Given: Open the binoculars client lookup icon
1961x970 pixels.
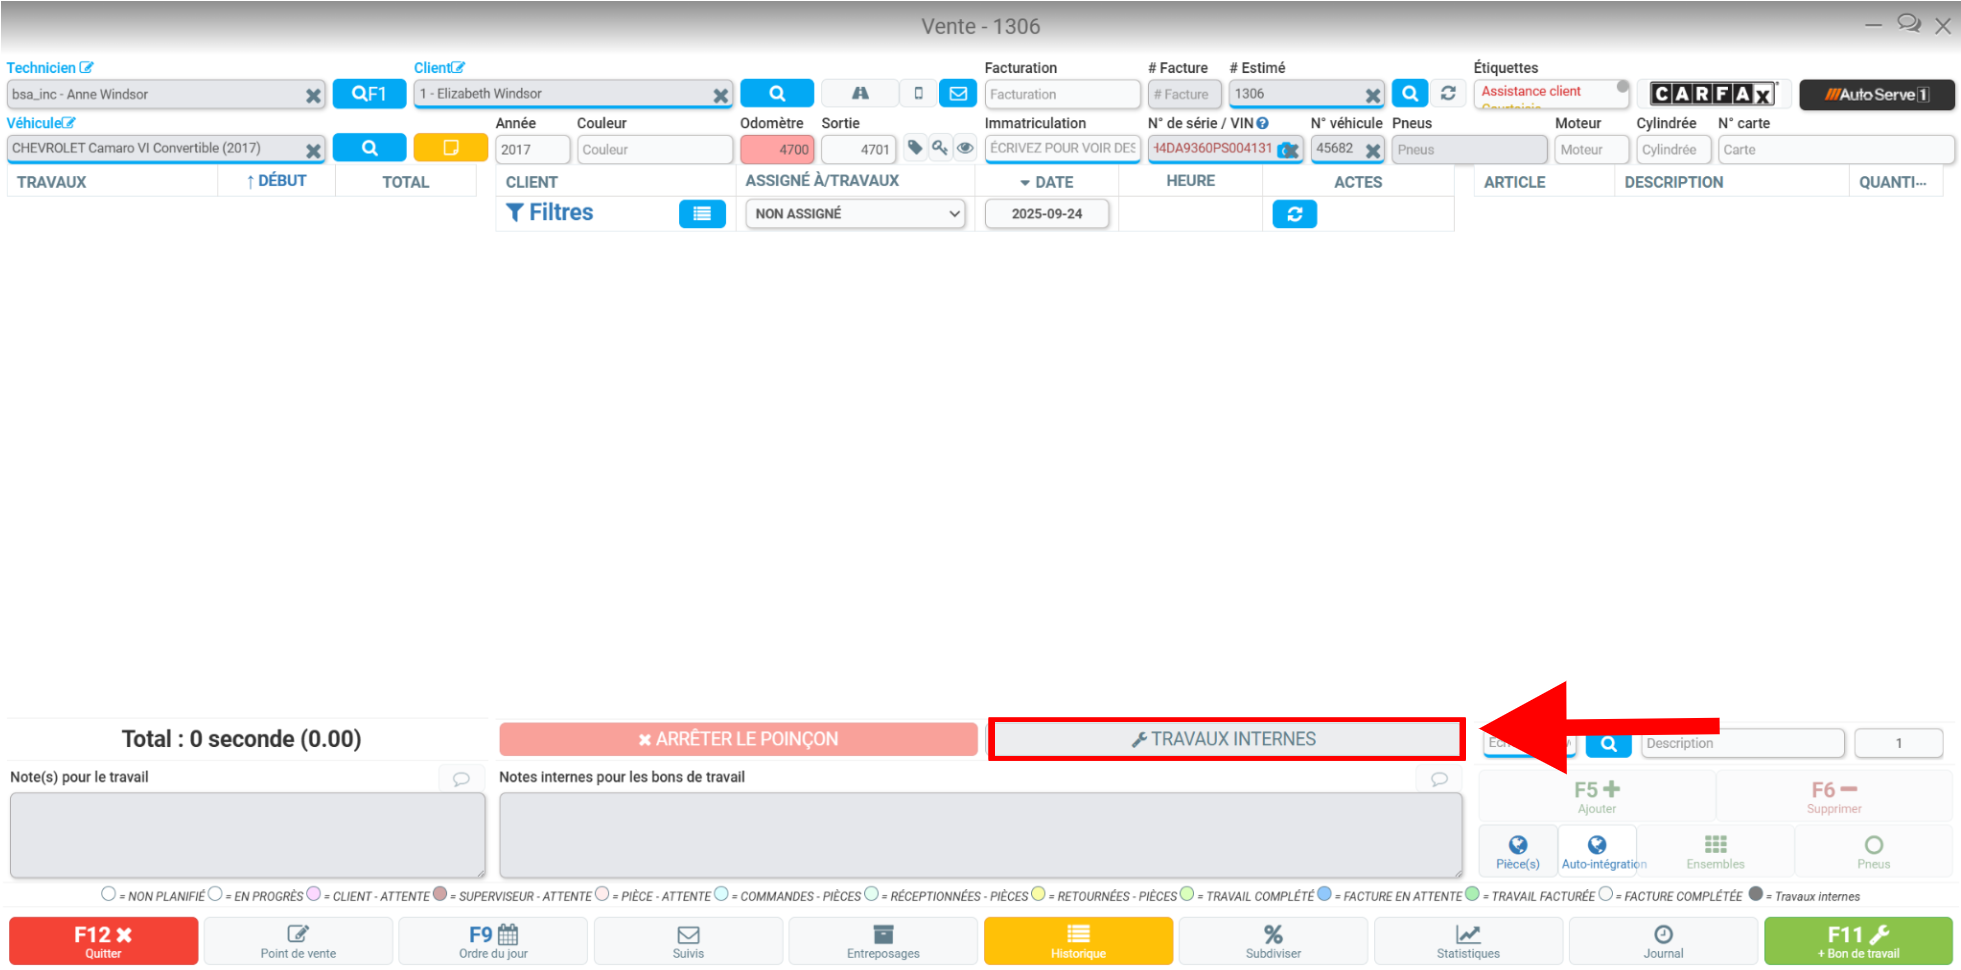Looking at the screenshot, I should (x=860, y=94).
